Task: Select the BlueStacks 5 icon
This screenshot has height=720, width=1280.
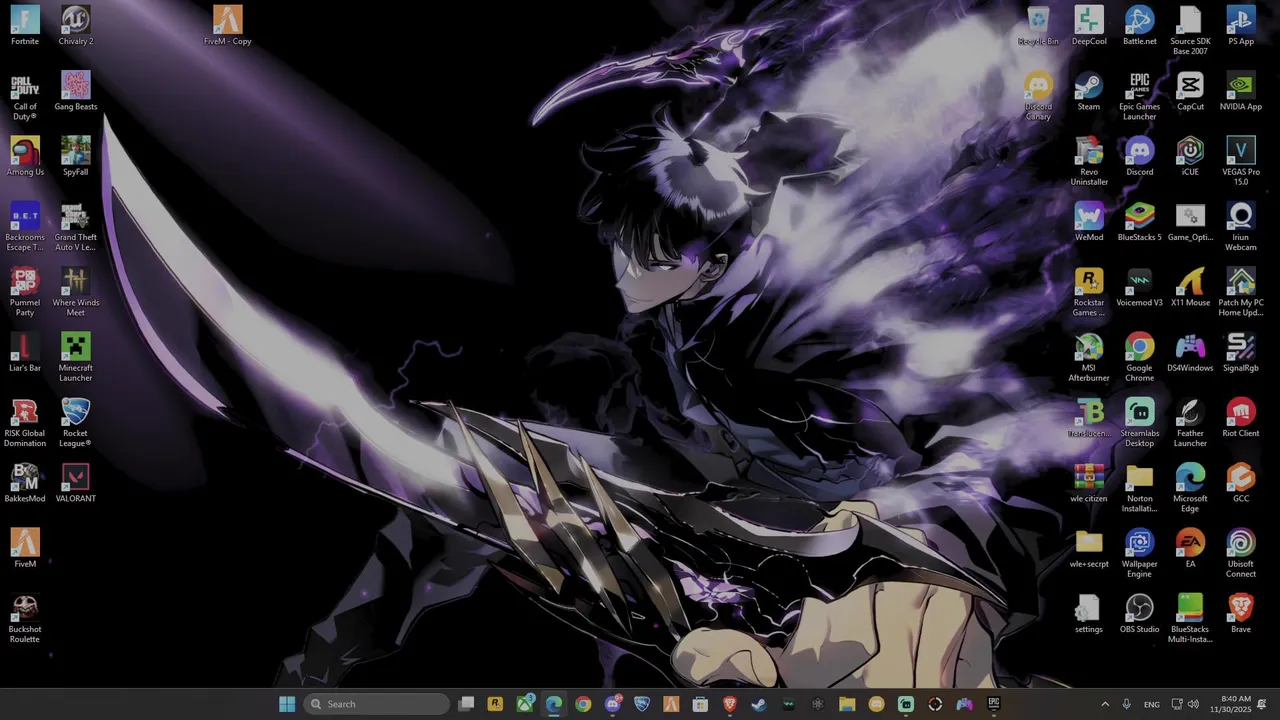Action: pos(1140,222)
